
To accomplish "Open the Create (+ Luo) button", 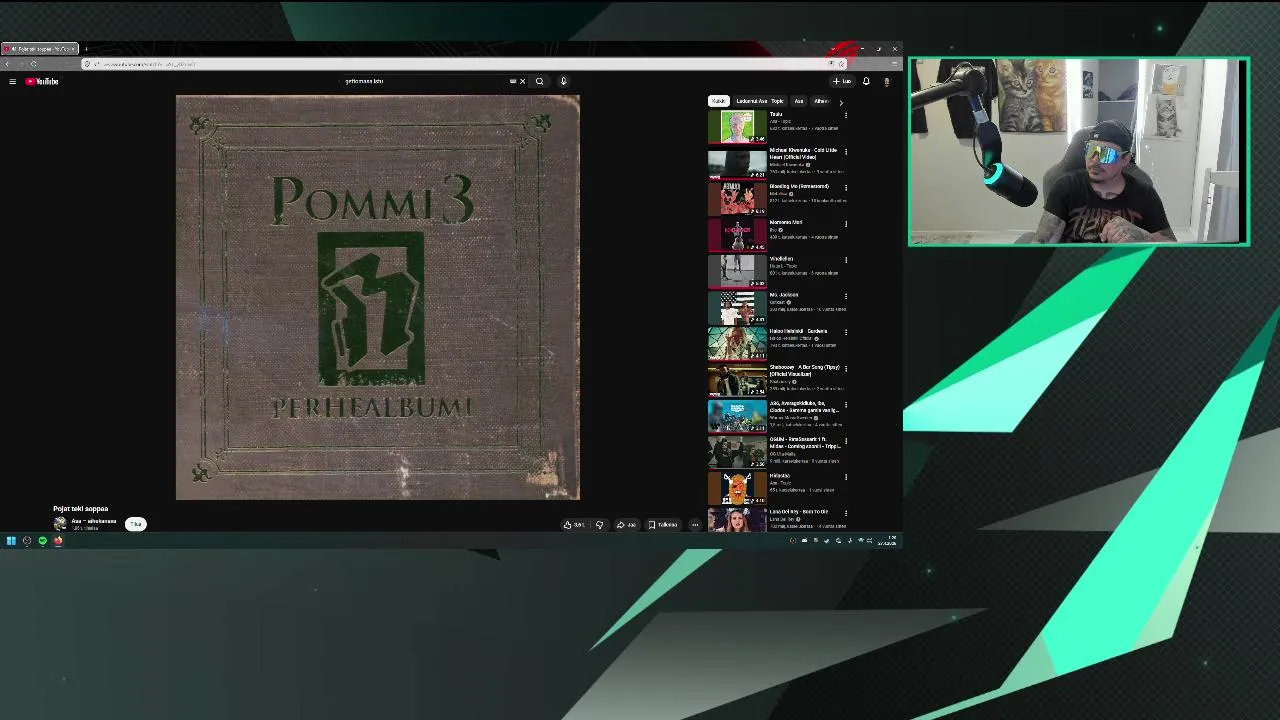I will point(841,81).
